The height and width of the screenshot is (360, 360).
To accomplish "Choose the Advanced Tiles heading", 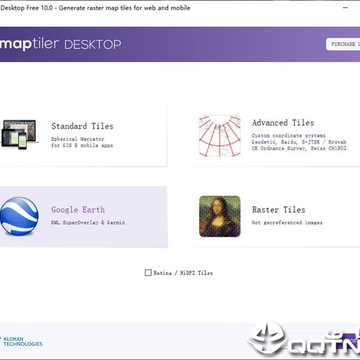I will coord(283,123).
